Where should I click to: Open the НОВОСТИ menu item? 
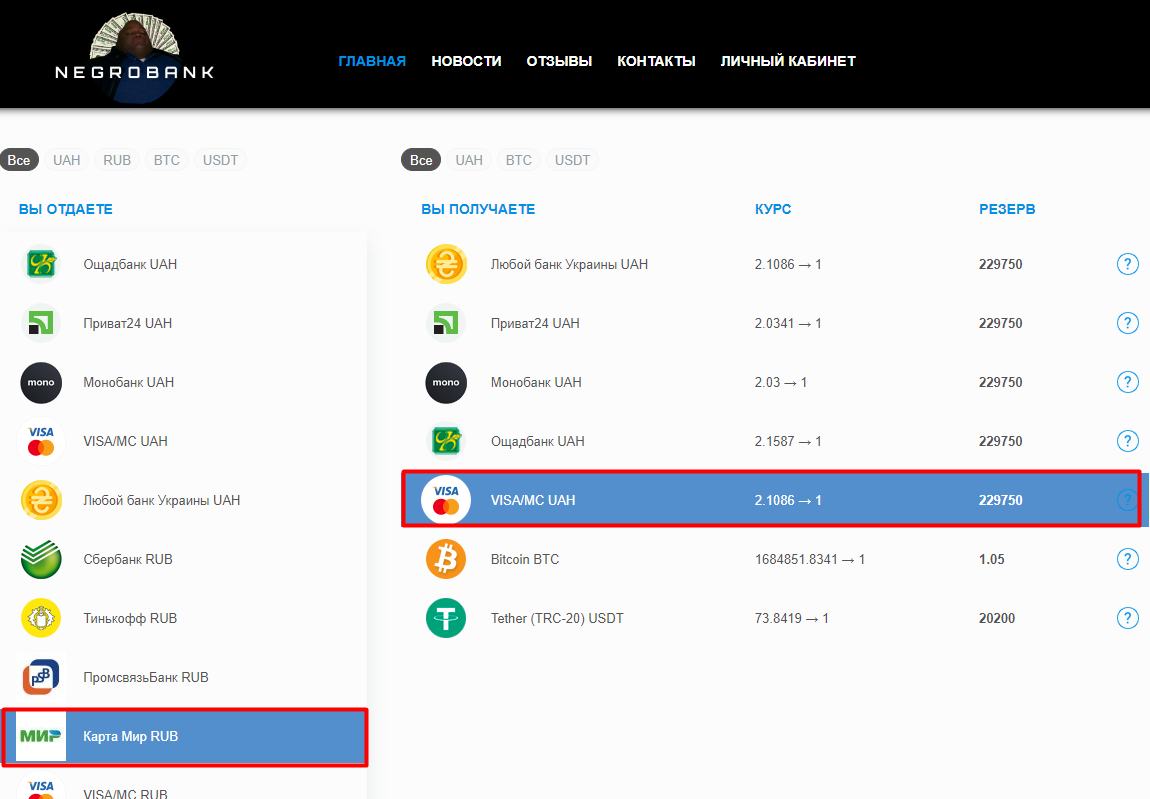pyautogui.click(x=466, y=61)
